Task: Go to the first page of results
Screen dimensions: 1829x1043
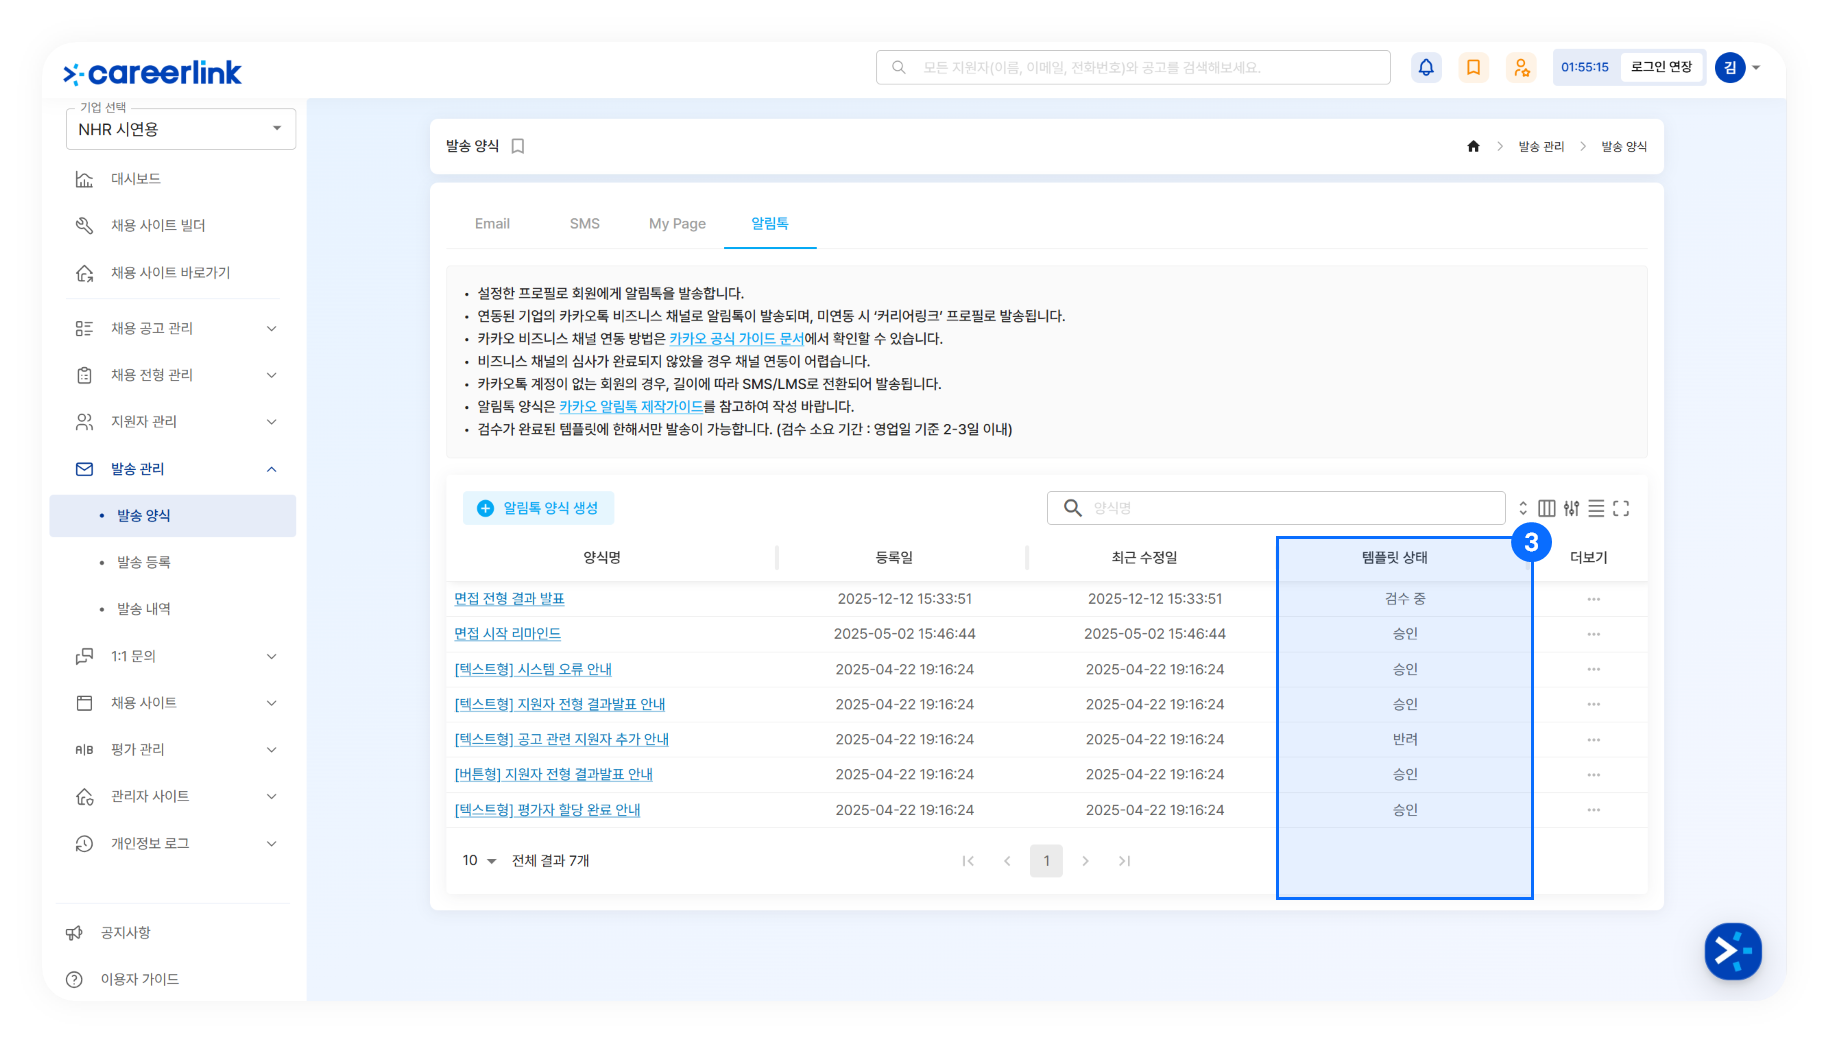Action: pyautogui.click(x=968, y=861)
